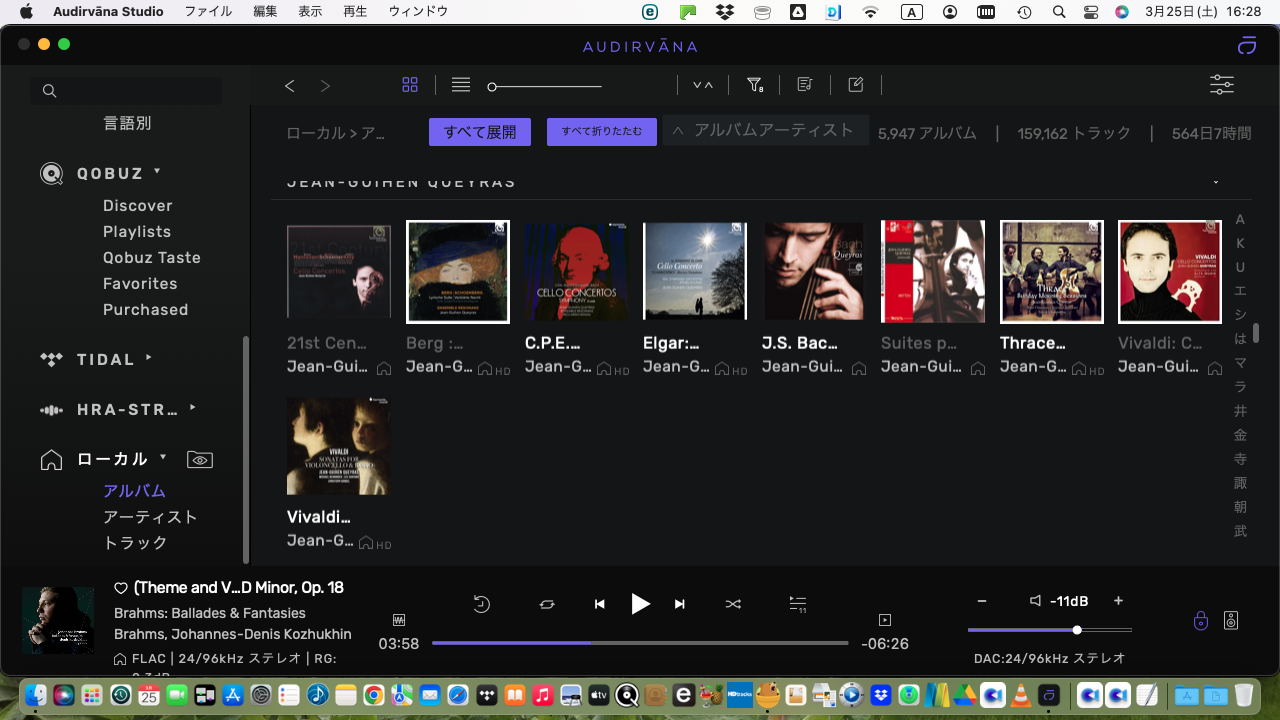Open the 再生 menu
This screenshot has width=1280, height=720.
355,12
